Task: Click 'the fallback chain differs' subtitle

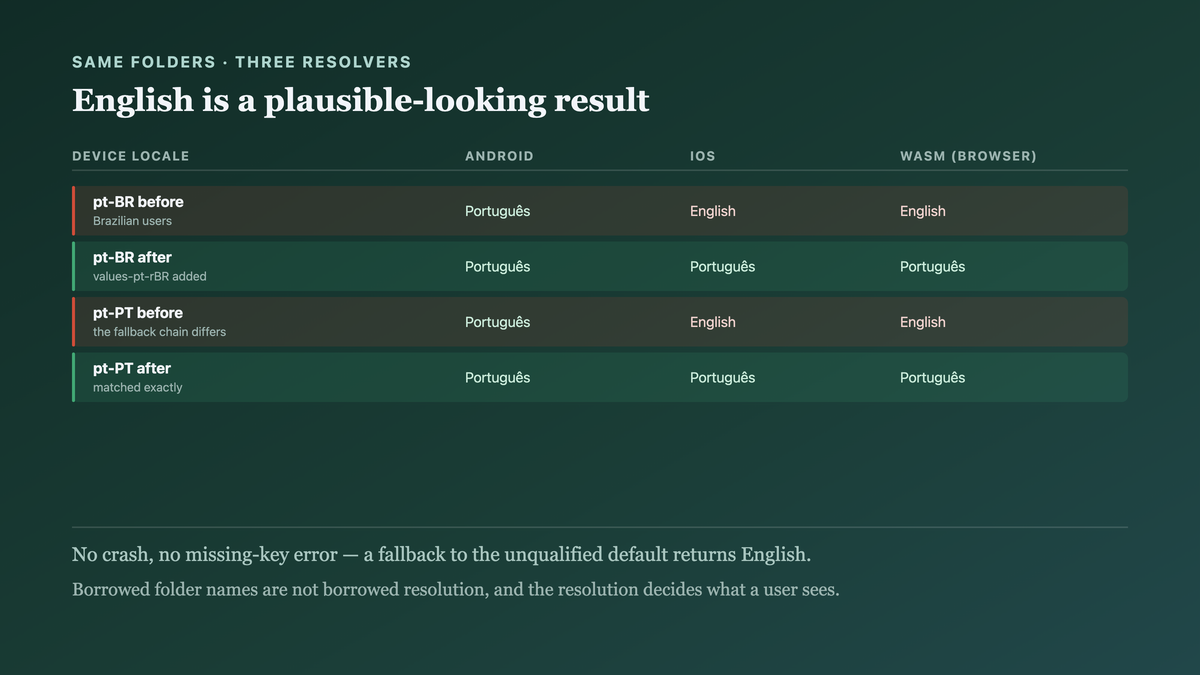Action: click(160, 332)
